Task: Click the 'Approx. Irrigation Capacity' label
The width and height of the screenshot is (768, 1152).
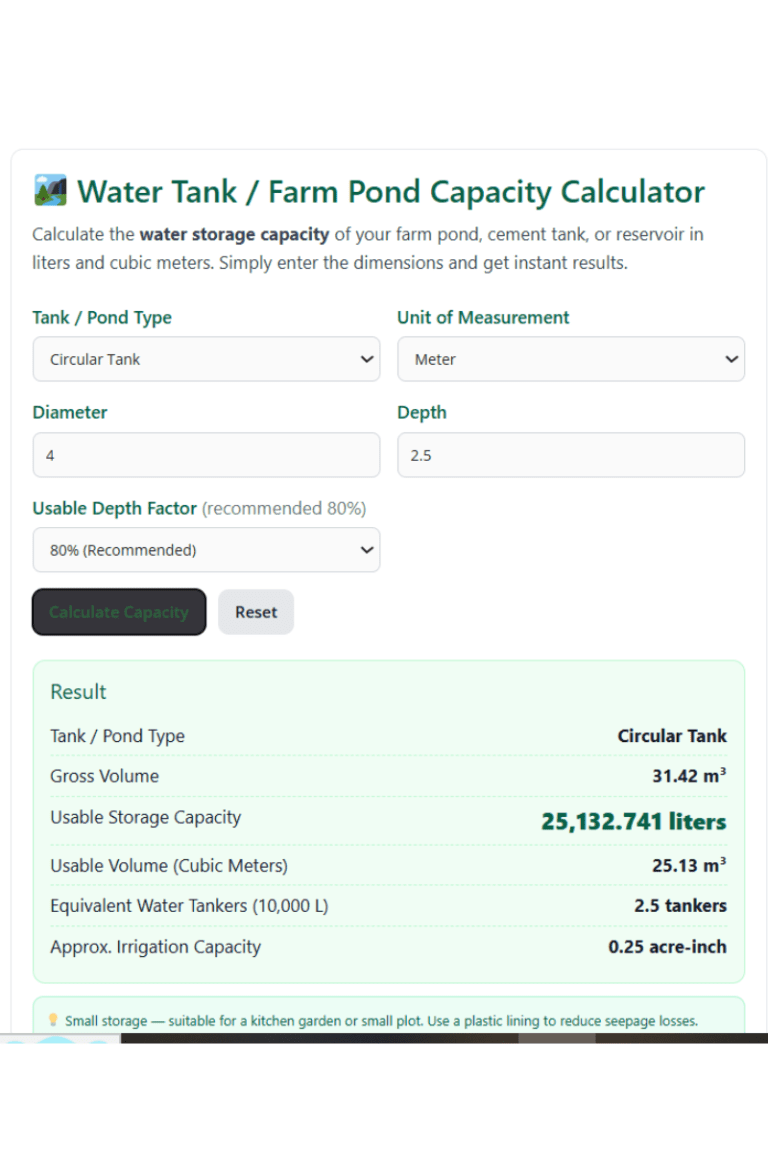Action: (x=155, y=947)
